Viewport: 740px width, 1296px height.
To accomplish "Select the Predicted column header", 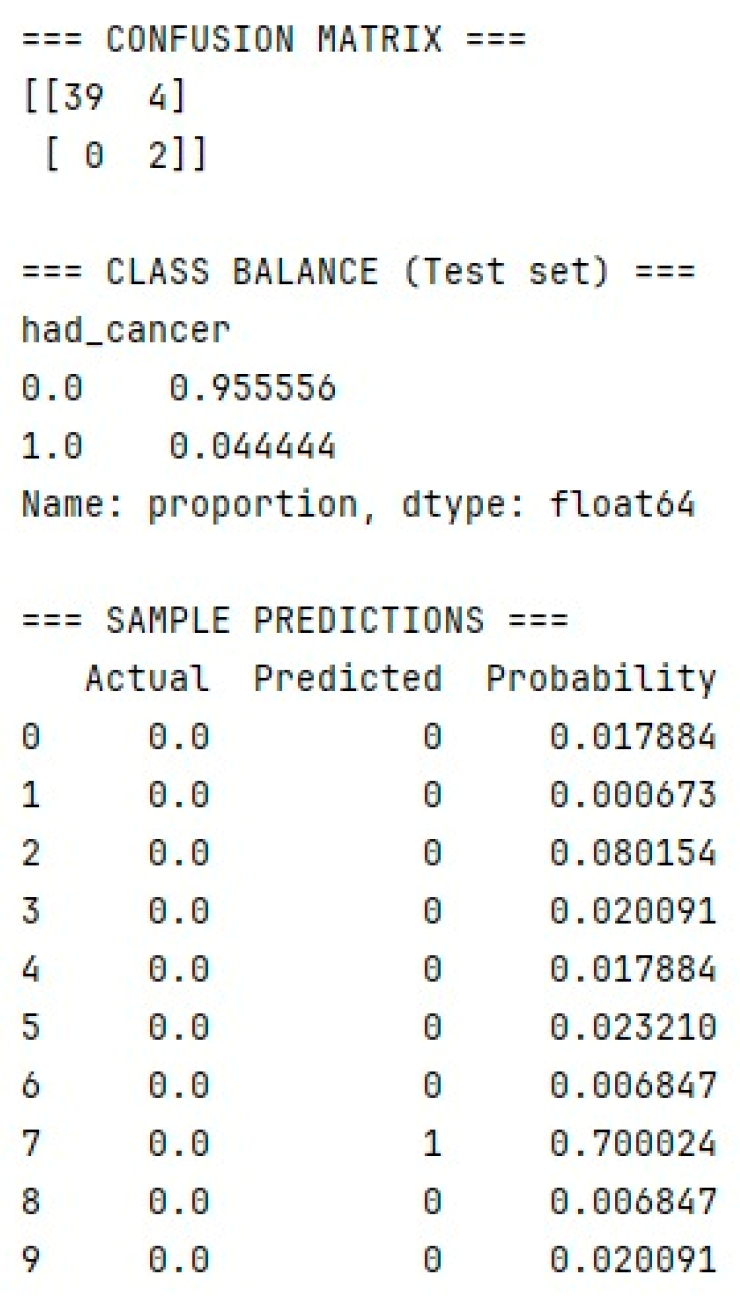I will click(347, 679).
